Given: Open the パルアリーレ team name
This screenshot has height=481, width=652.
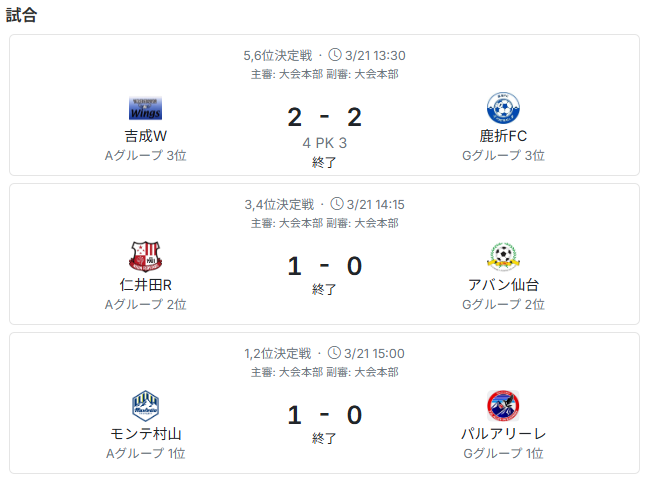Looking at the screenshot, I should (503, 434).
